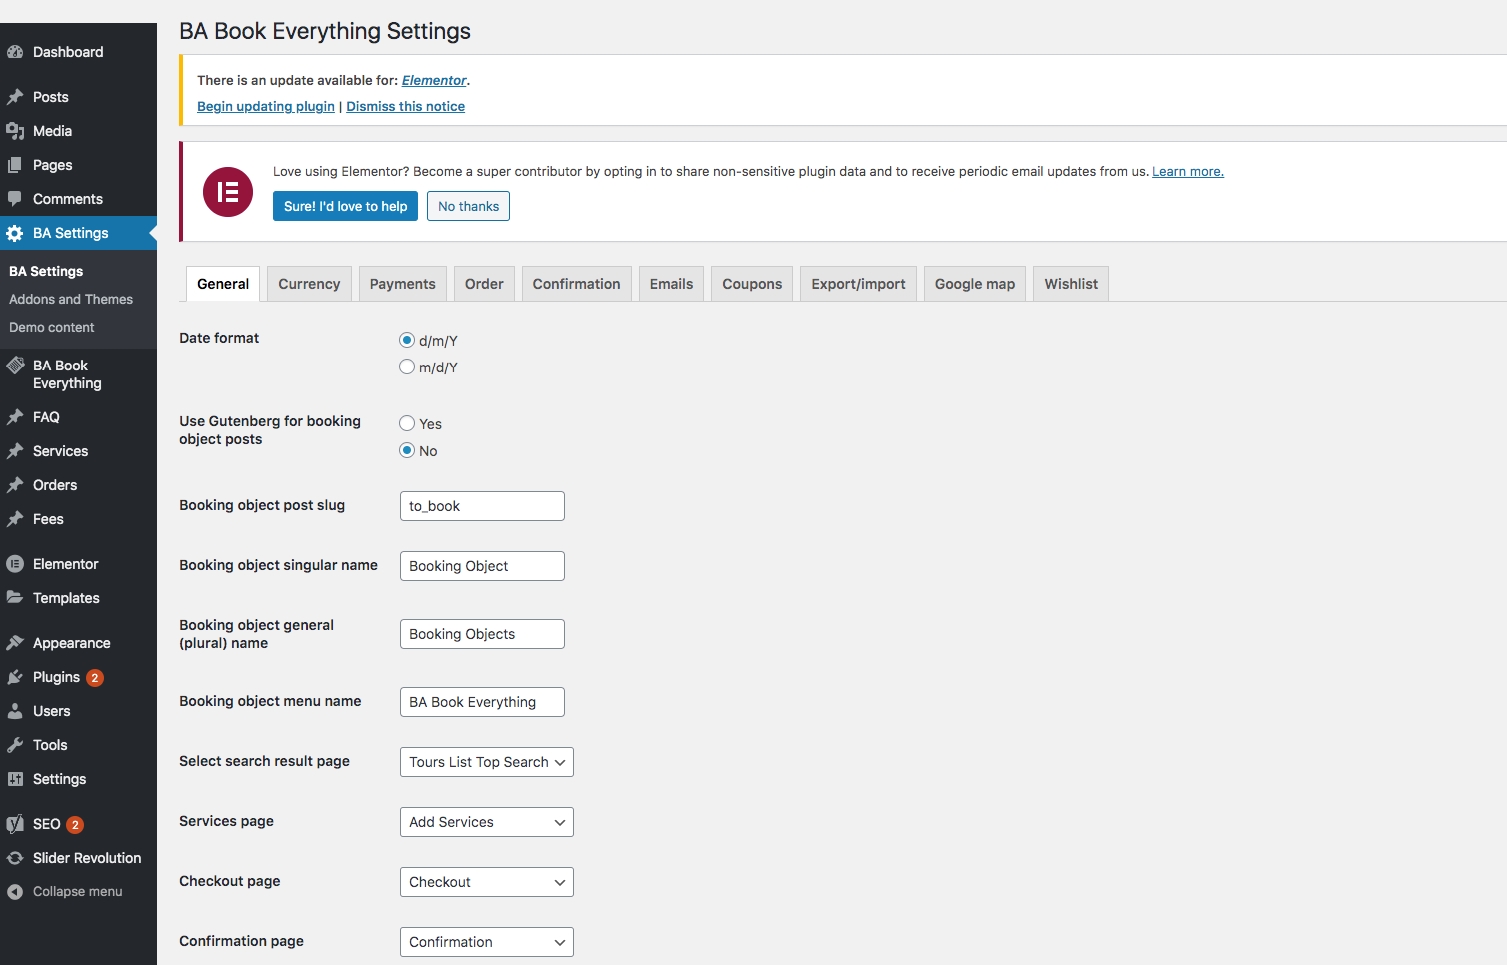This screenshot has width=1507, height=965.
Task: Enable Gutenberg with the Yes option
Action: click(407, 423)
